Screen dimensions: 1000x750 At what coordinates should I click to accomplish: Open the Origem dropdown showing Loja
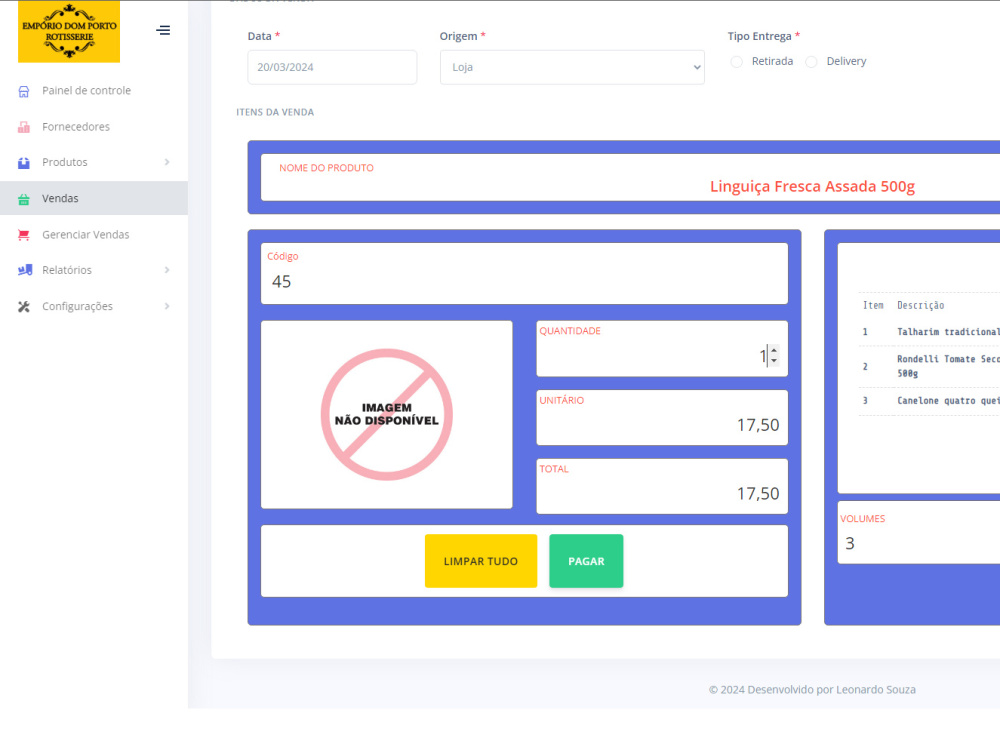point(572,67)
